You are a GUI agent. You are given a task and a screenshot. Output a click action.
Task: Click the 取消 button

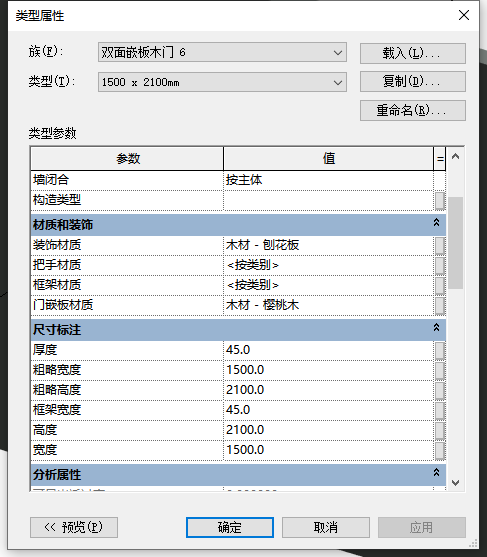[x=326, y=527]
